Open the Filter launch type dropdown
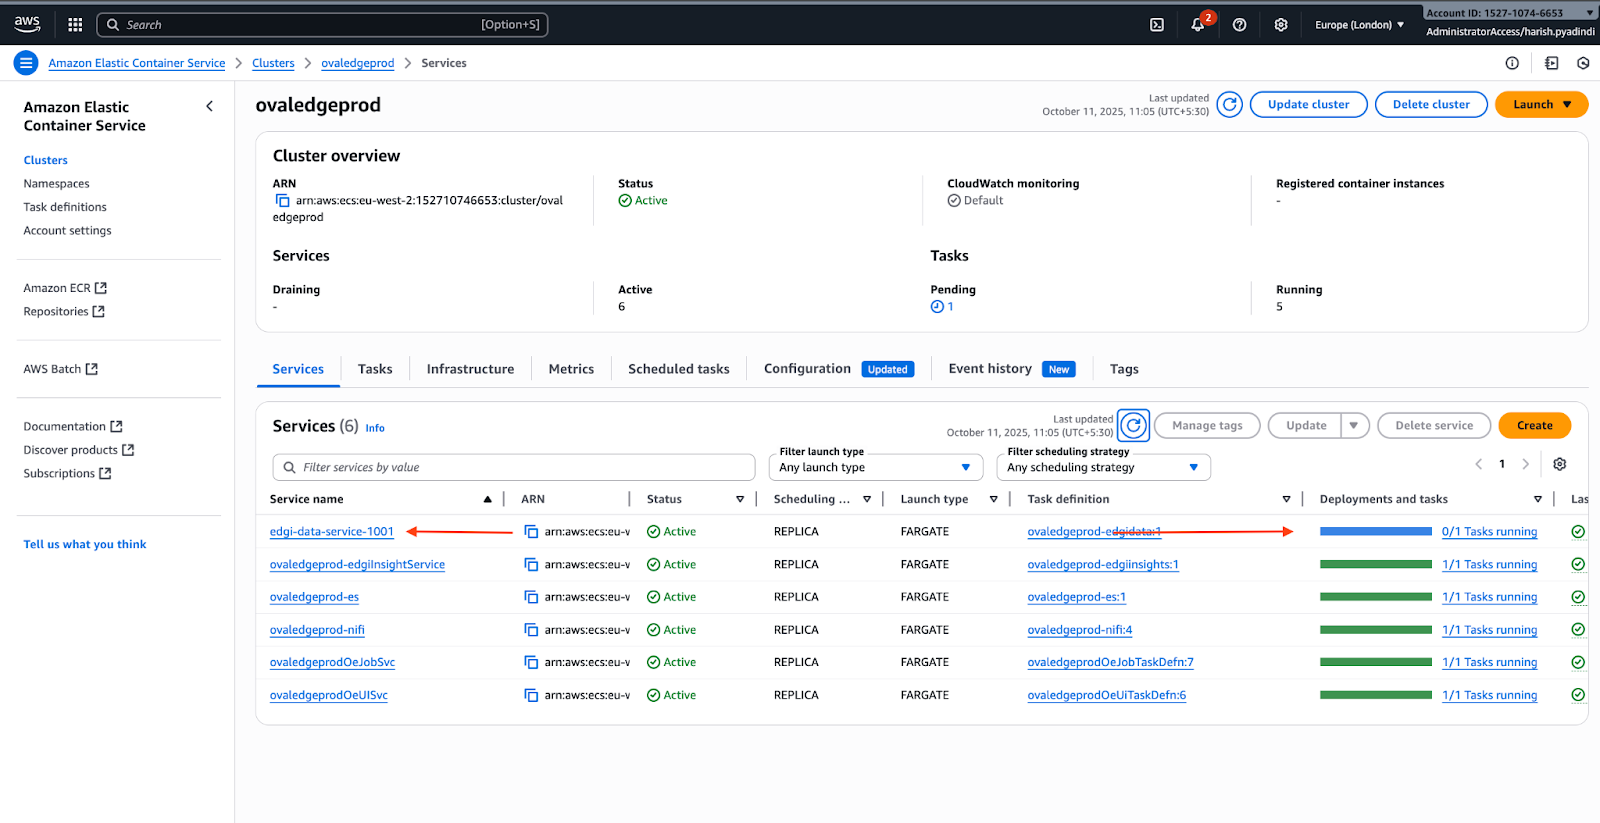The height and width of the screenshot is (823, 1600). coord(875,467)
